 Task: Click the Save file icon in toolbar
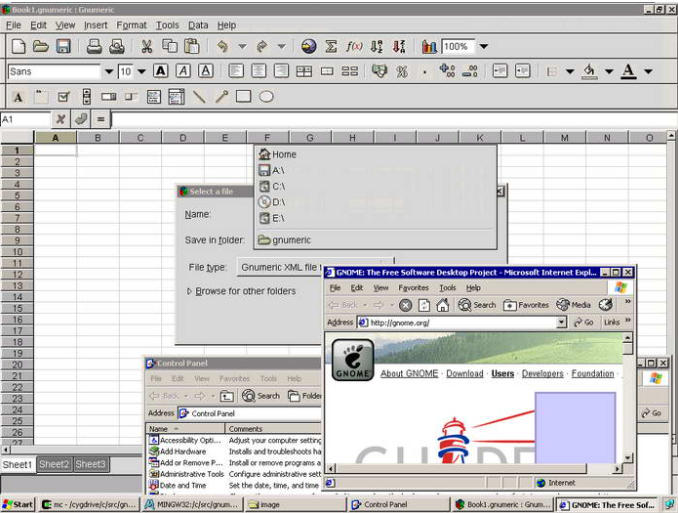(x=63, y=46)
